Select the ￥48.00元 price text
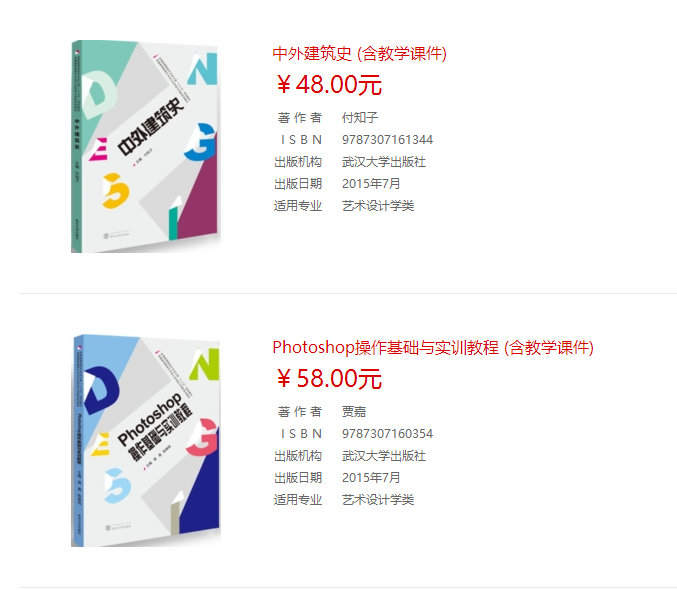This screenshot has height=590, width=677. click(x=329, y=84)
